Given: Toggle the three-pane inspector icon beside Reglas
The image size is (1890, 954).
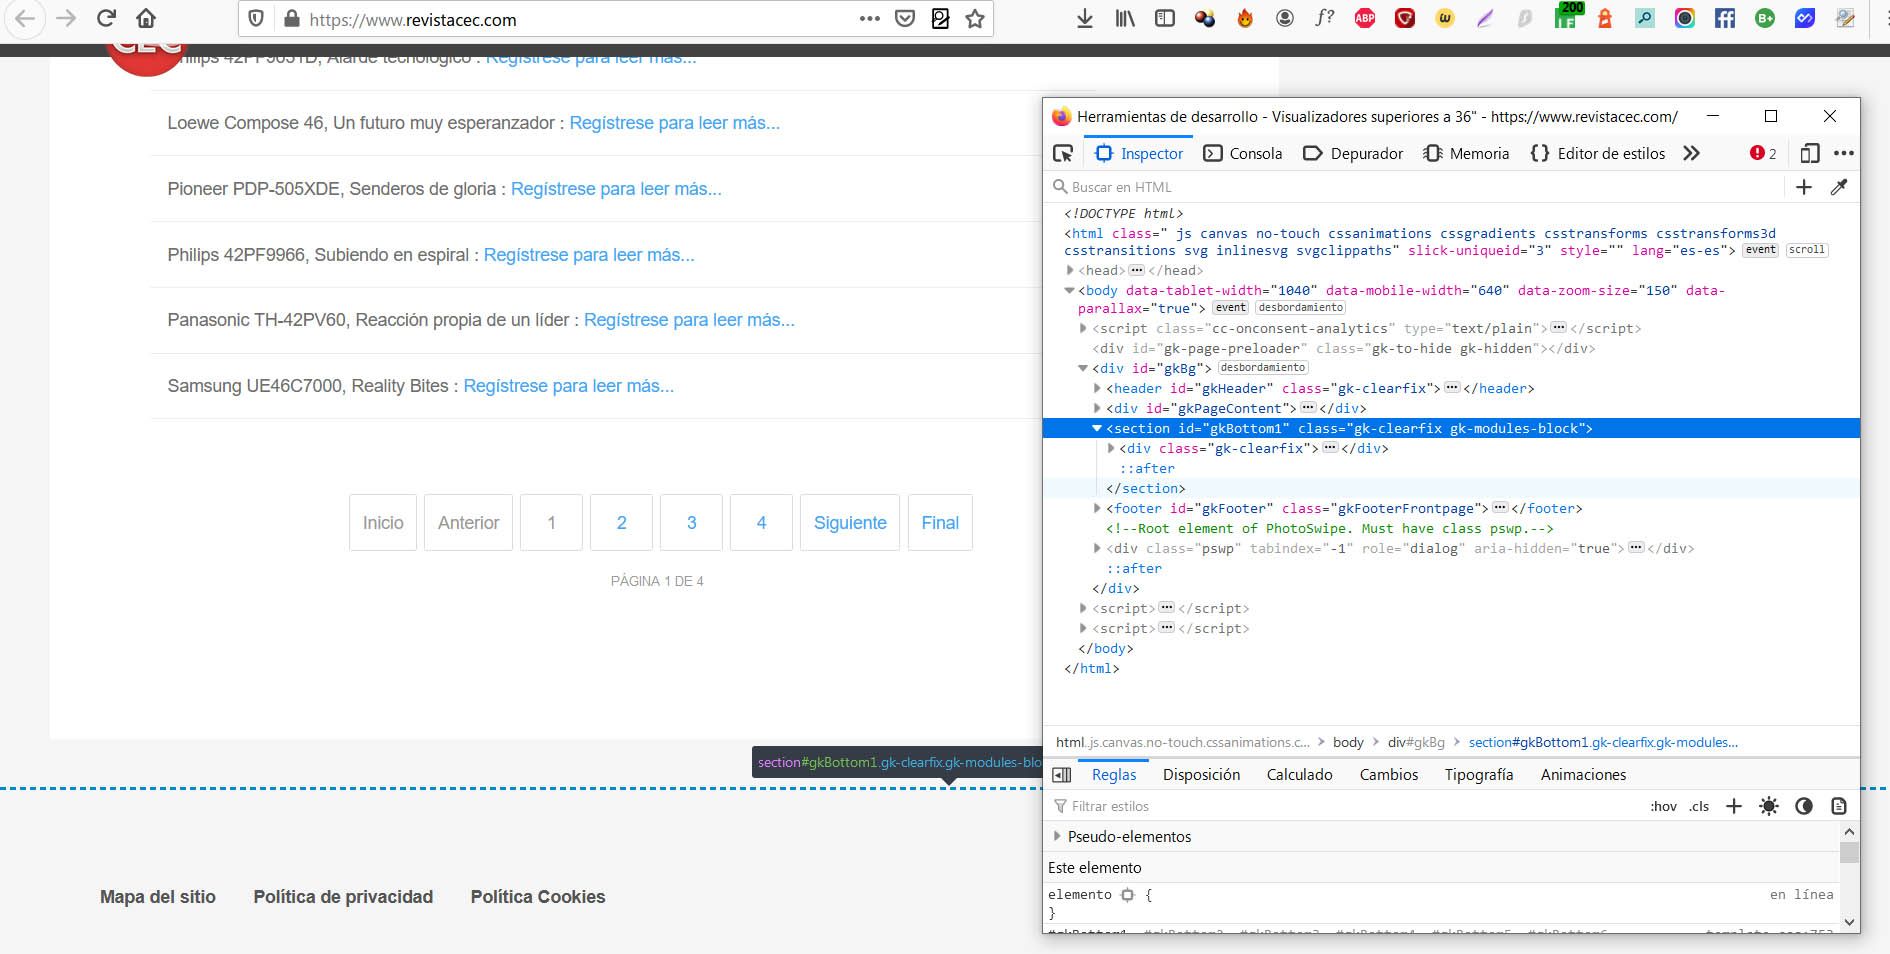Looking at the screenshot, I should pyautogui.click(x=1062, y=775).
